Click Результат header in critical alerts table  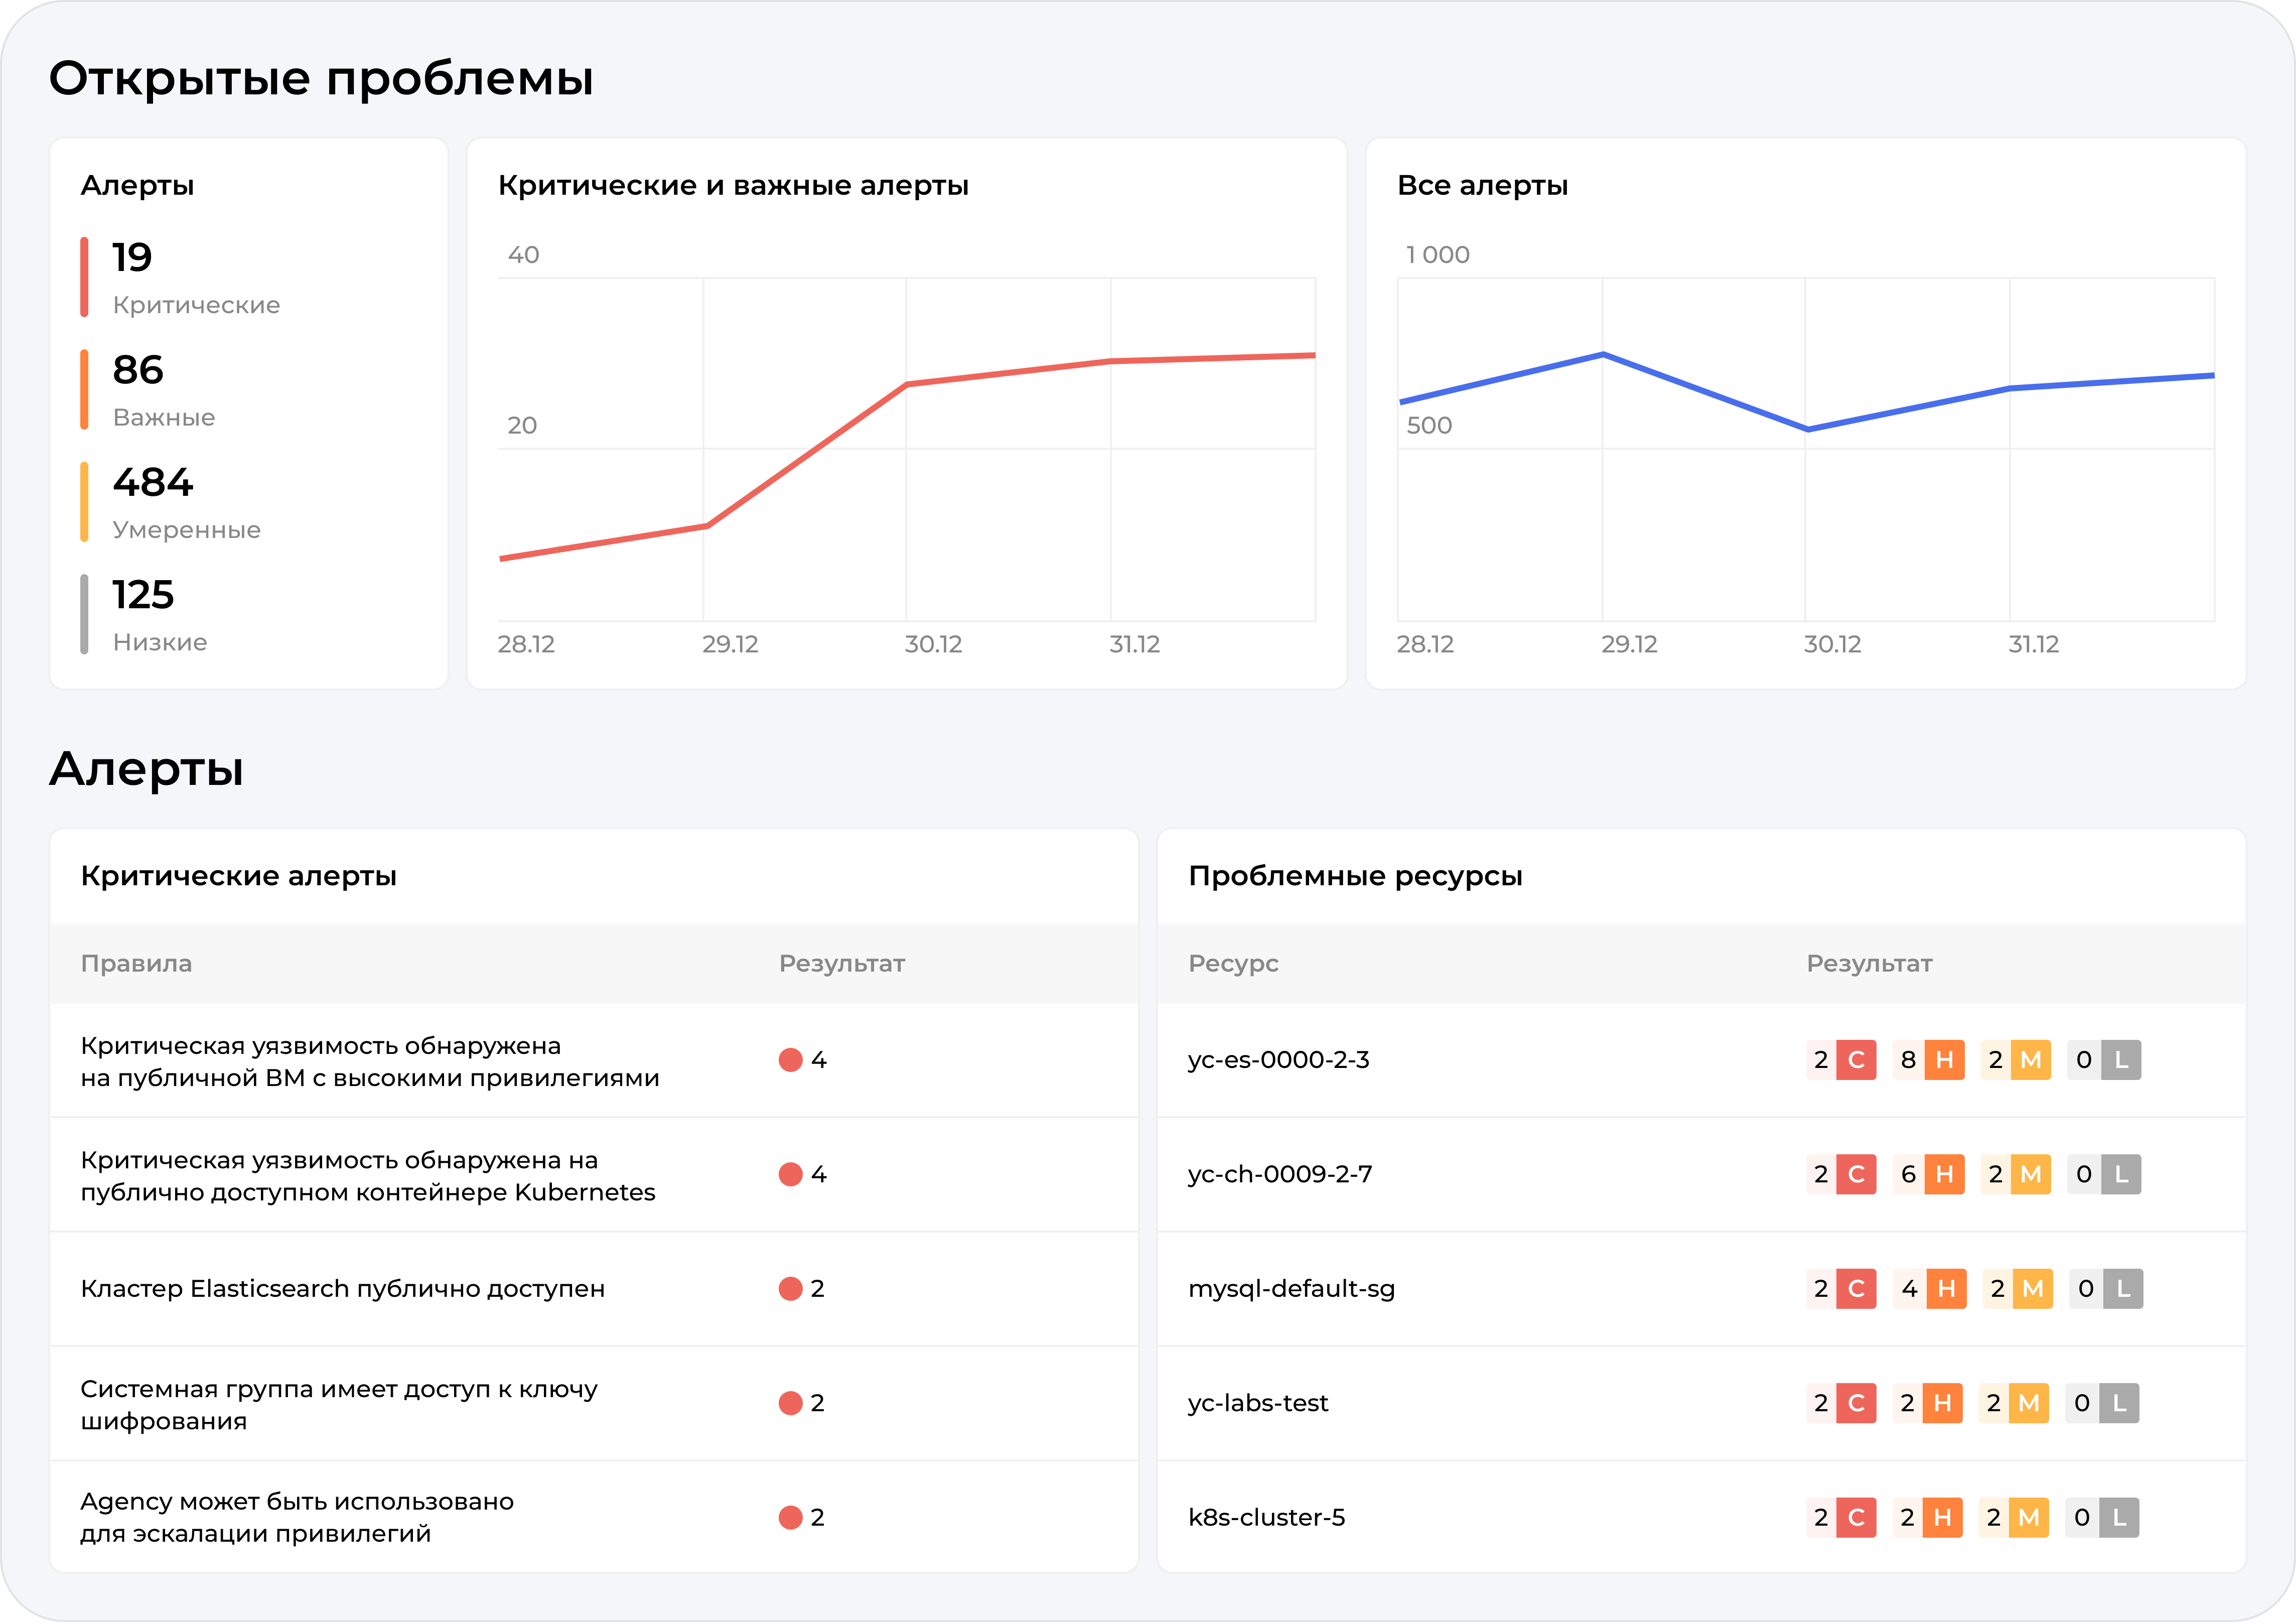coord(842,964)
